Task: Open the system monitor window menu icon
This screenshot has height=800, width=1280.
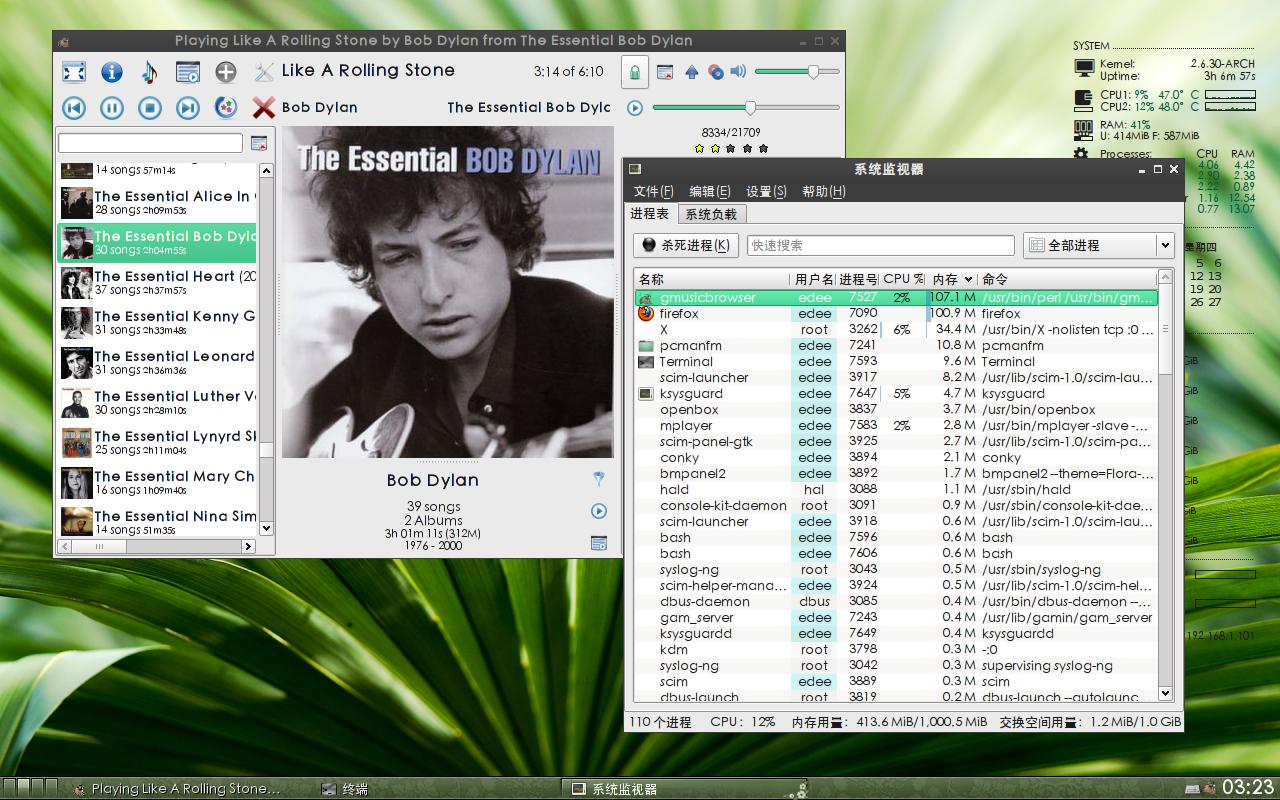Action: tap(634, 169)
